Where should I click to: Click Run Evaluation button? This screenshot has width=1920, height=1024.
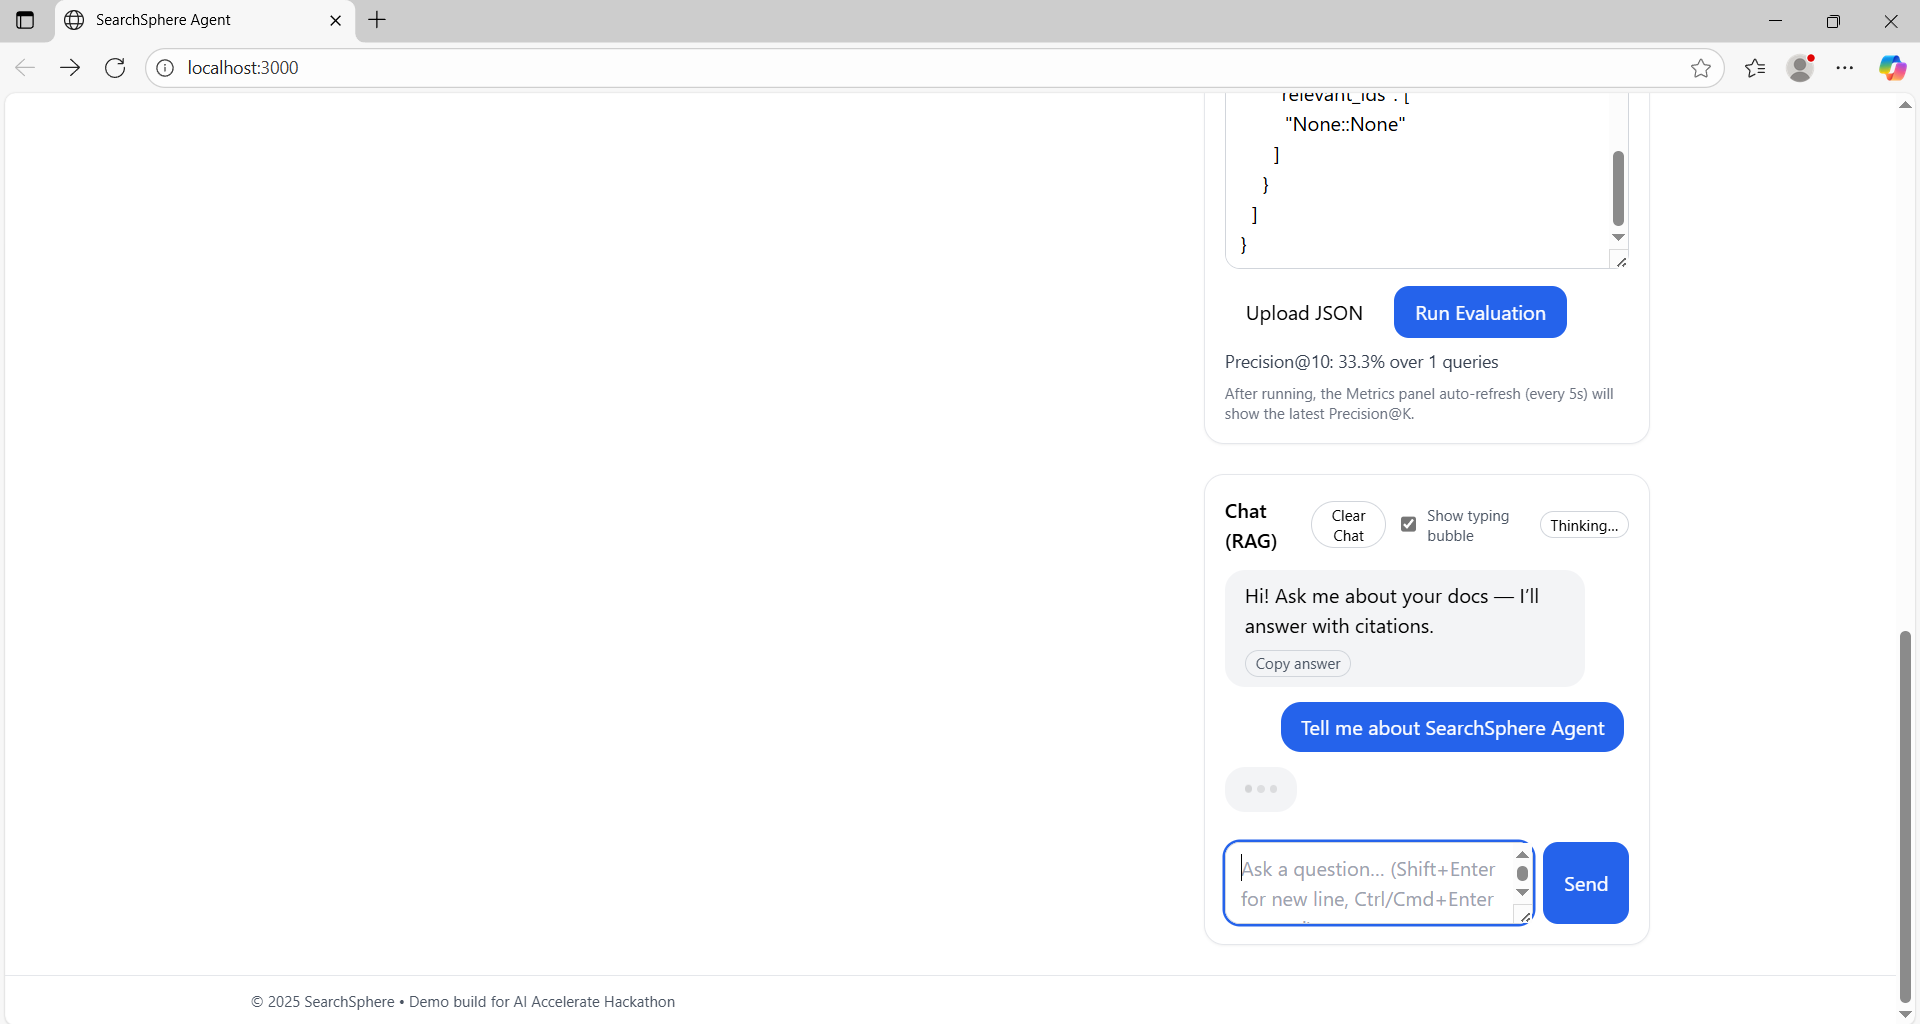1480,313
